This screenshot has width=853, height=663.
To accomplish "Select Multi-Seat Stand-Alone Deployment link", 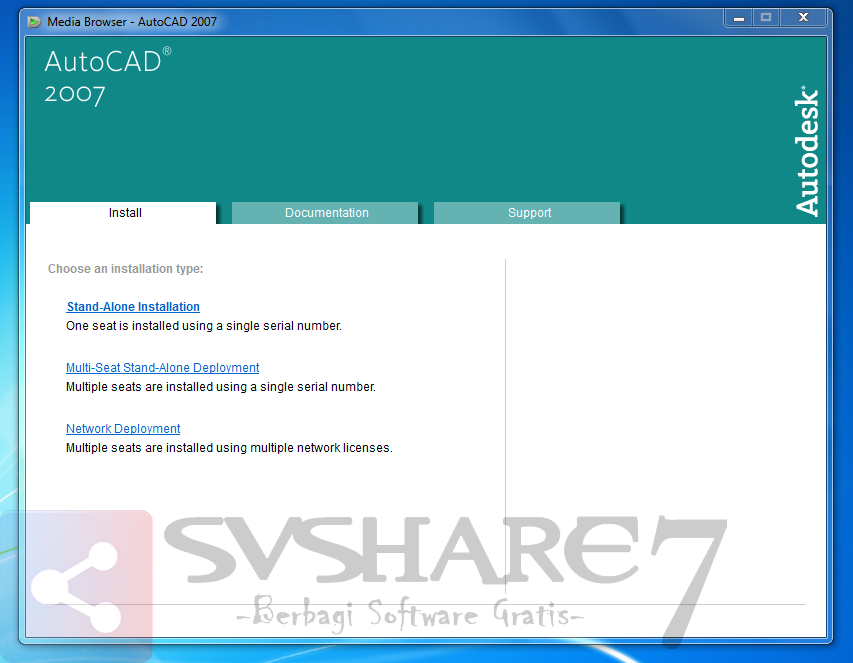I will pos(163,368).
